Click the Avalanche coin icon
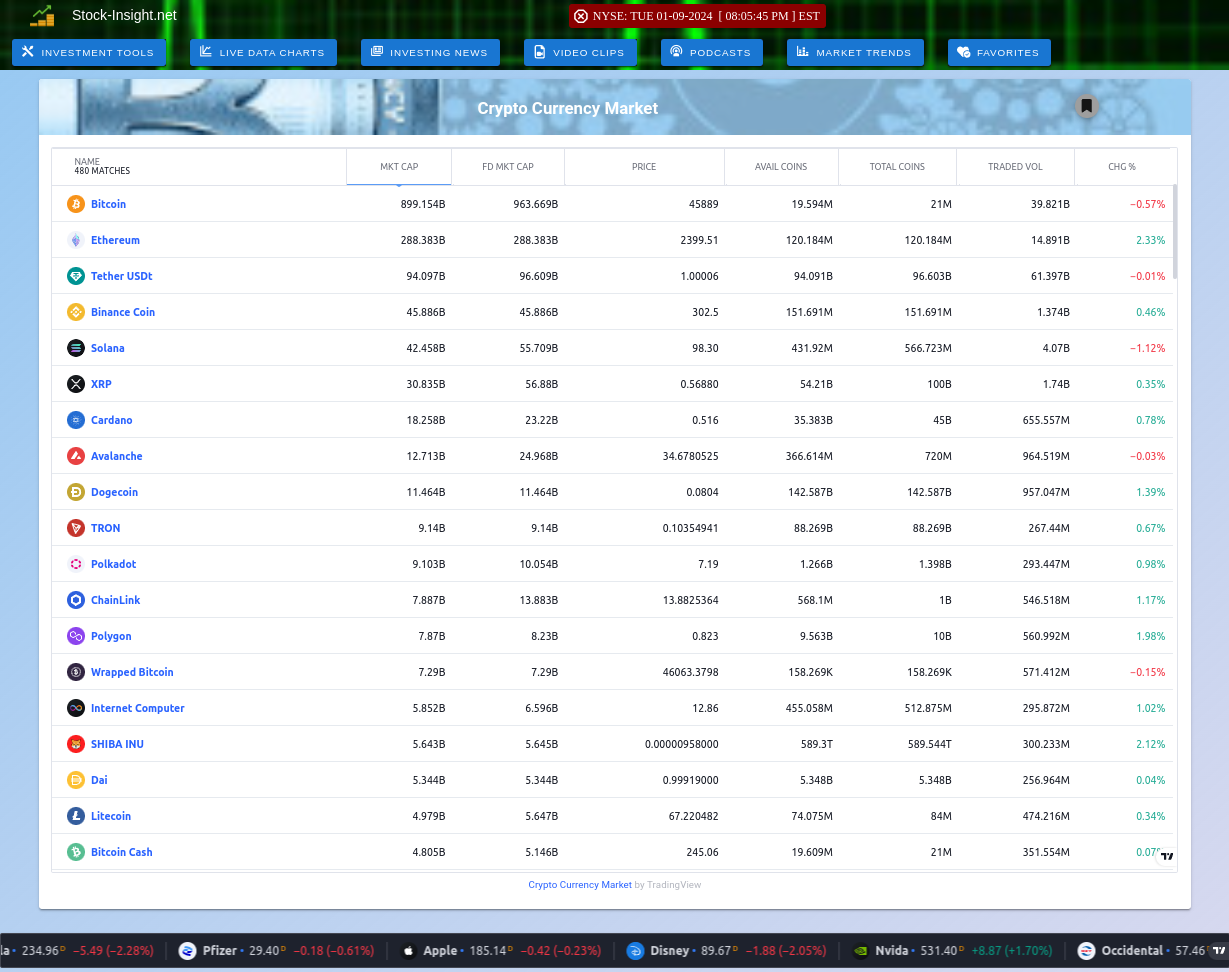Image resolution: width=1229 pixels, height=972 pixels. pyautogui.click(x=76, y=456)
